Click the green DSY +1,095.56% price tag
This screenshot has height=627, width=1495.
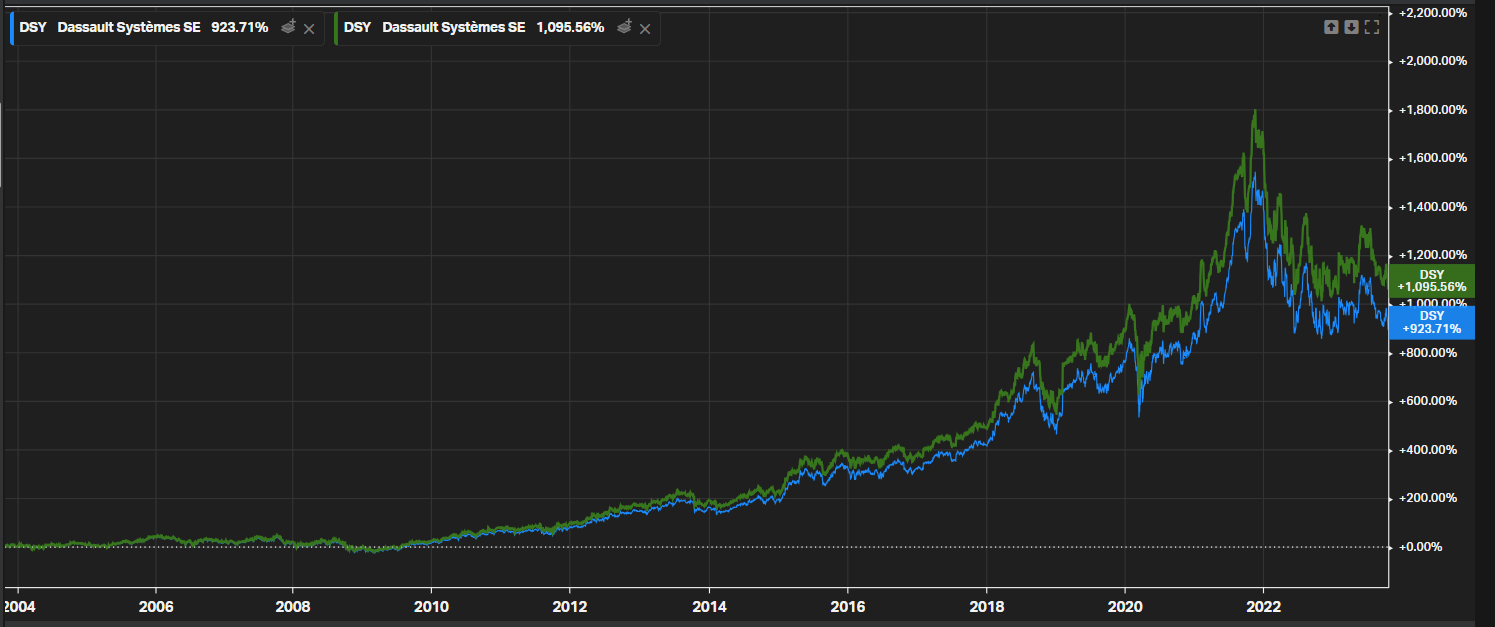pos(1432,280)
